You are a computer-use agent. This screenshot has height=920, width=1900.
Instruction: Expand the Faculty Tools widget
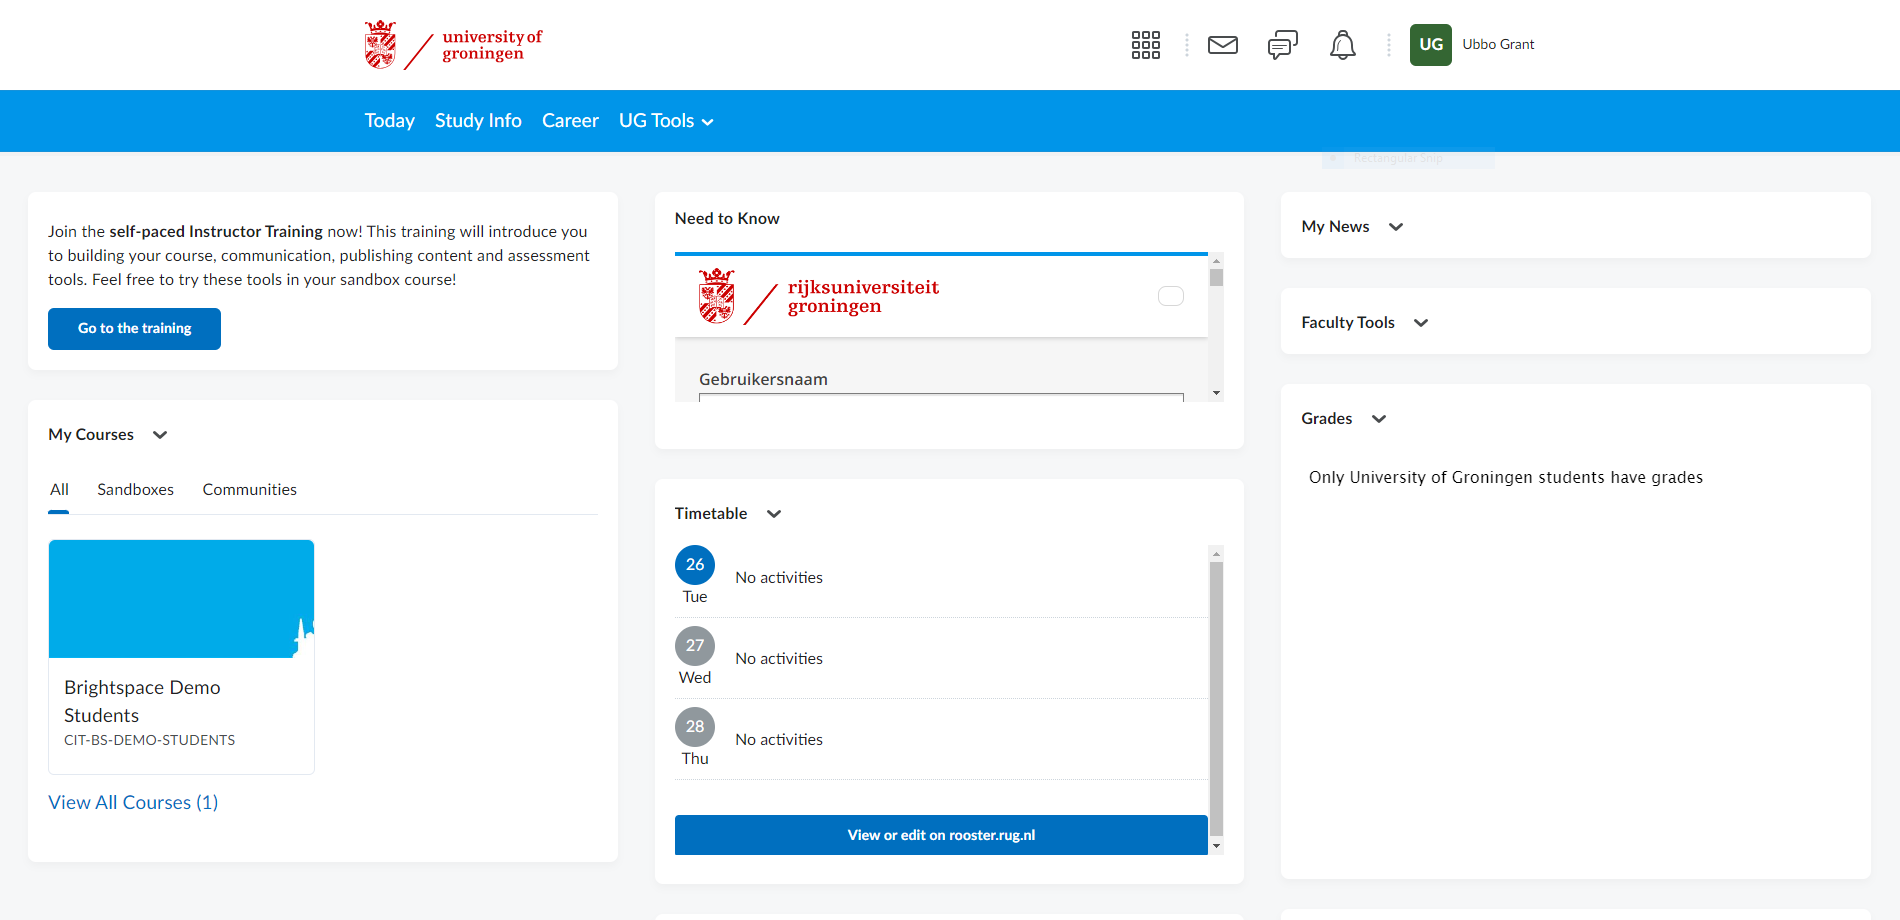(x=1422, y=322)
